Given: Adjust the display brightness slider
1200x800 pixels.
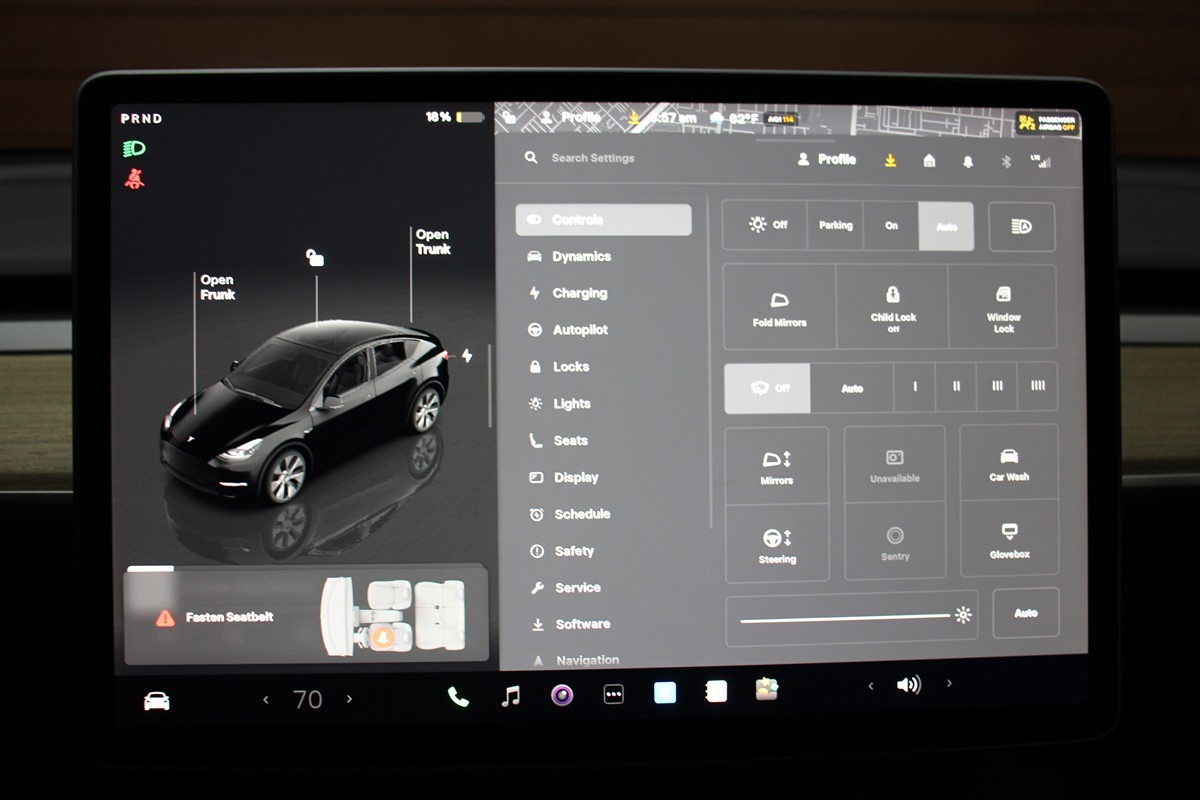Looking at the screenshot, I should coord(845,617).
